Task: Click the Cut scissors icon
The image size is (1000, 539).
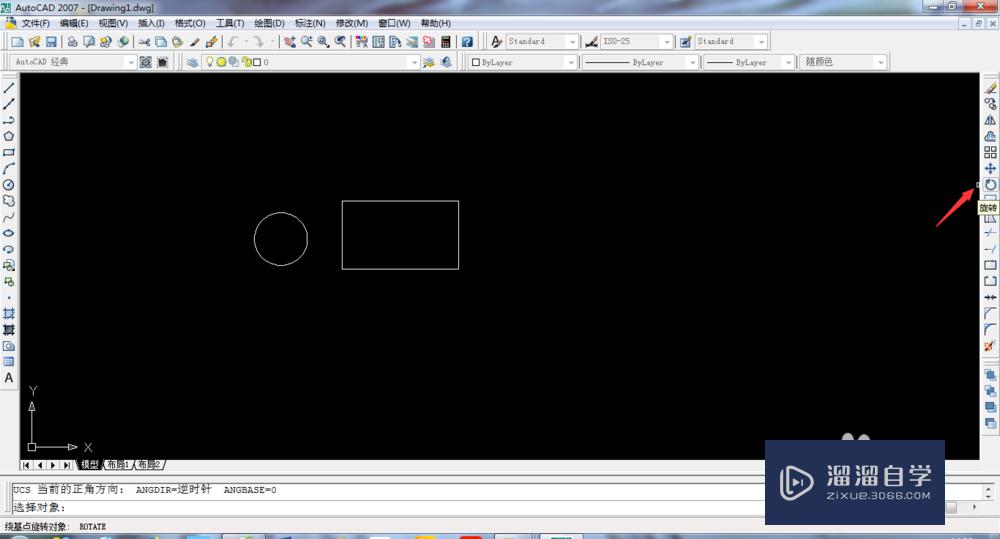Action: point(144,41)
